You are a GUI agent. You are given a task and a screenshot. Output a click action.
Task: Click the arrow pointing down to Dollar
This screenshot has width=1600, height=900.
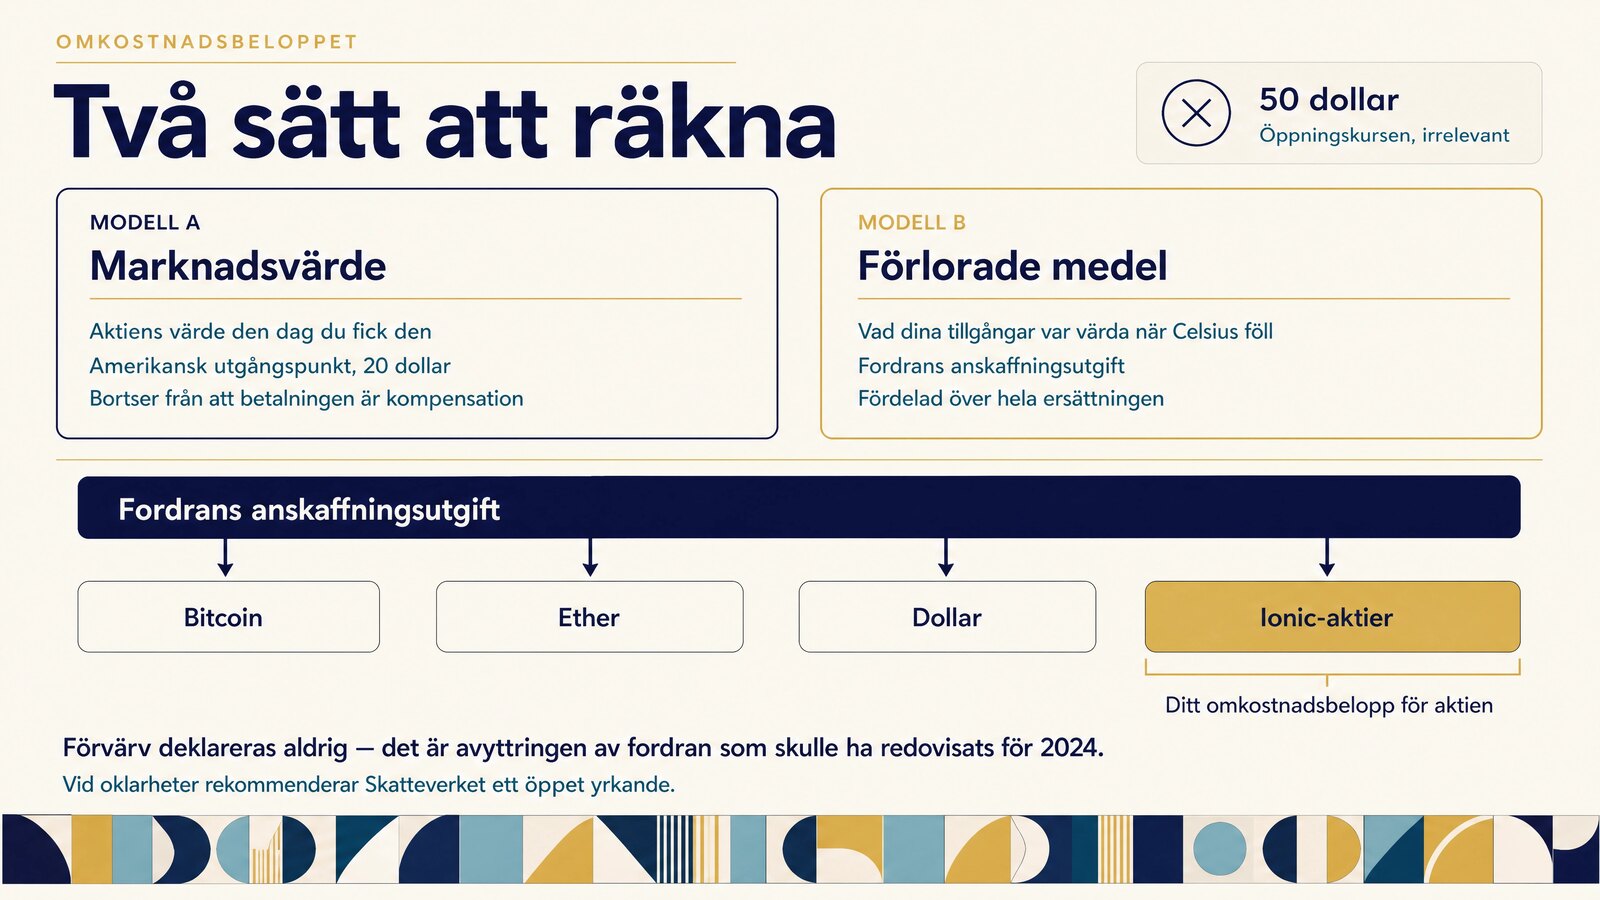tap(946, 557)
